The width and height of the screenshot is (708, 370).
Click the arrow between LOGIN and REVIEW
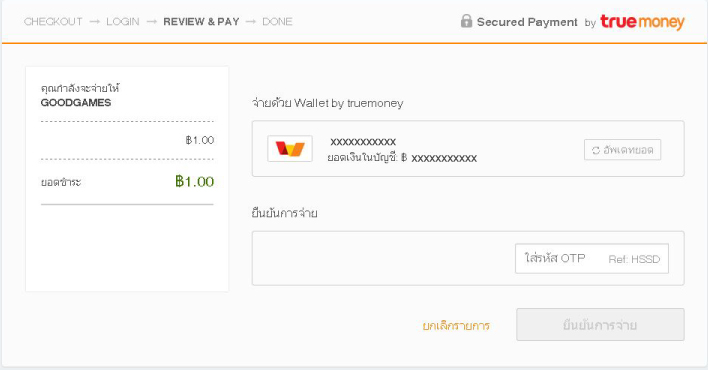pyautogui.click(x=152, y=22)
